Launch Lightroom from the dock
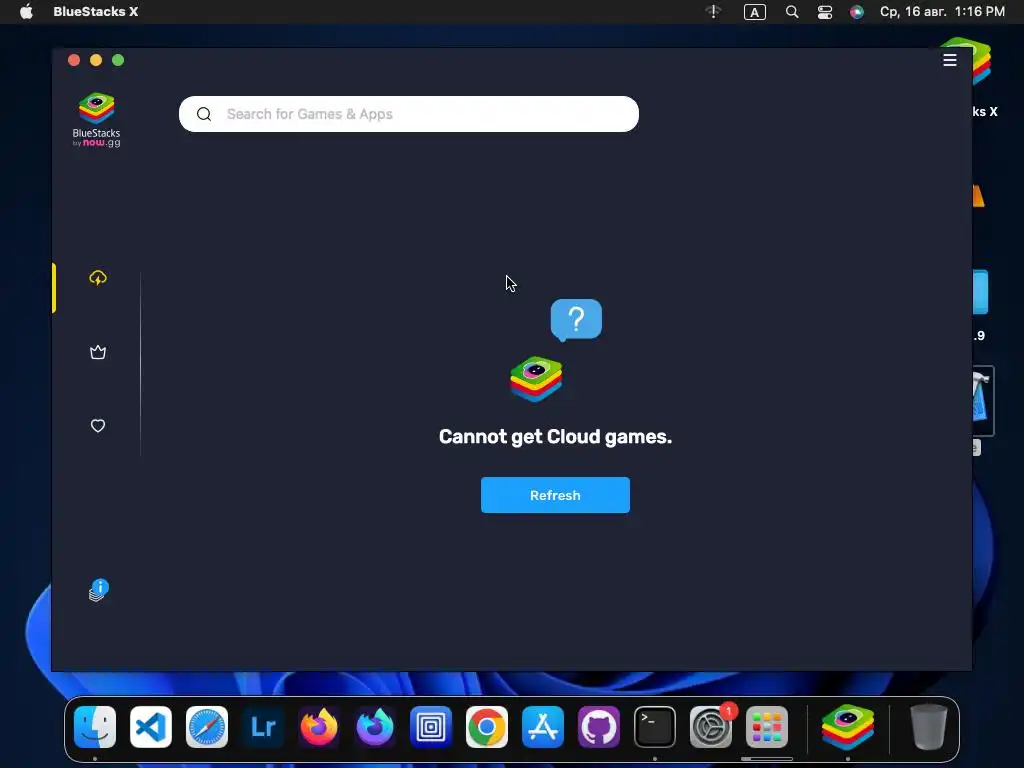Image resolution: width=1024 pixels, height=768 pixels. tap(263, 727)
